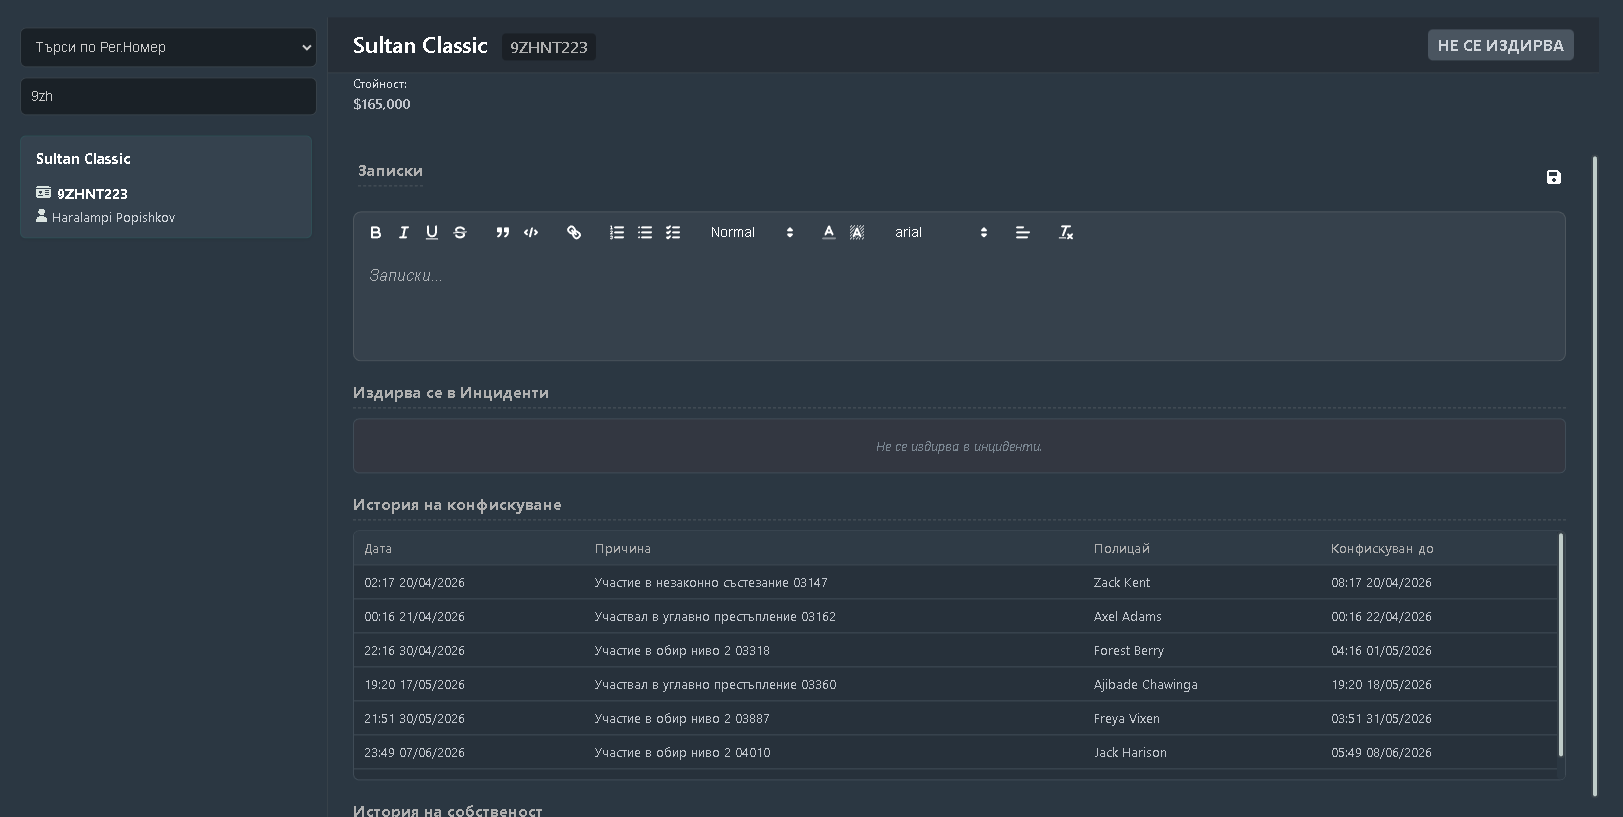Click the date '19:20 17/05/2026'
This screenshot has height=817, width=1623.
point(414,685)
